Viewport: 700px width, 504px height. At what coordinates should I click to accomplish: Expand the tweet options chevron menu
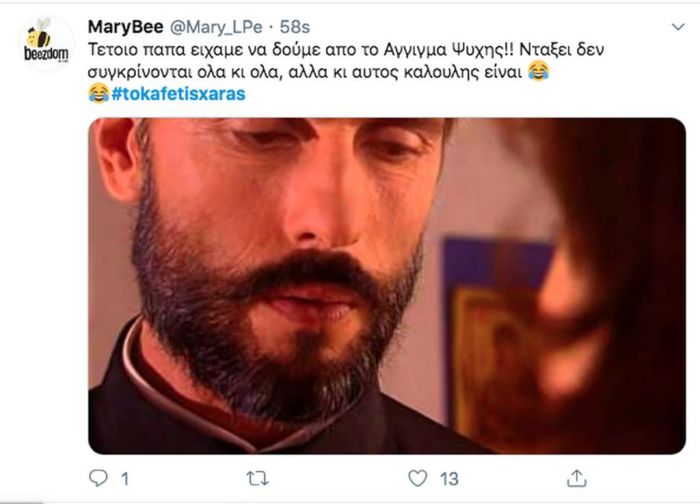[x=678, y=27]
